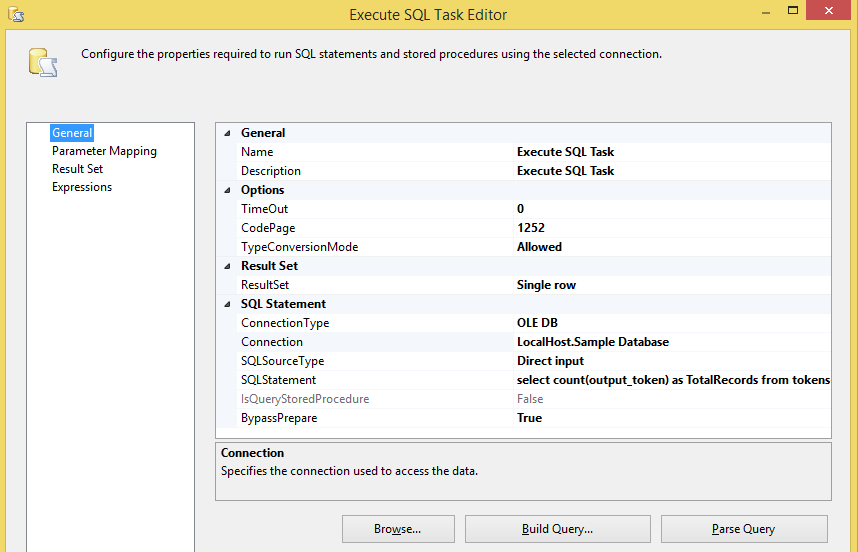Change the ConnectionType OLE DB value
Screen dimensions: 858x552
point(670,323)
